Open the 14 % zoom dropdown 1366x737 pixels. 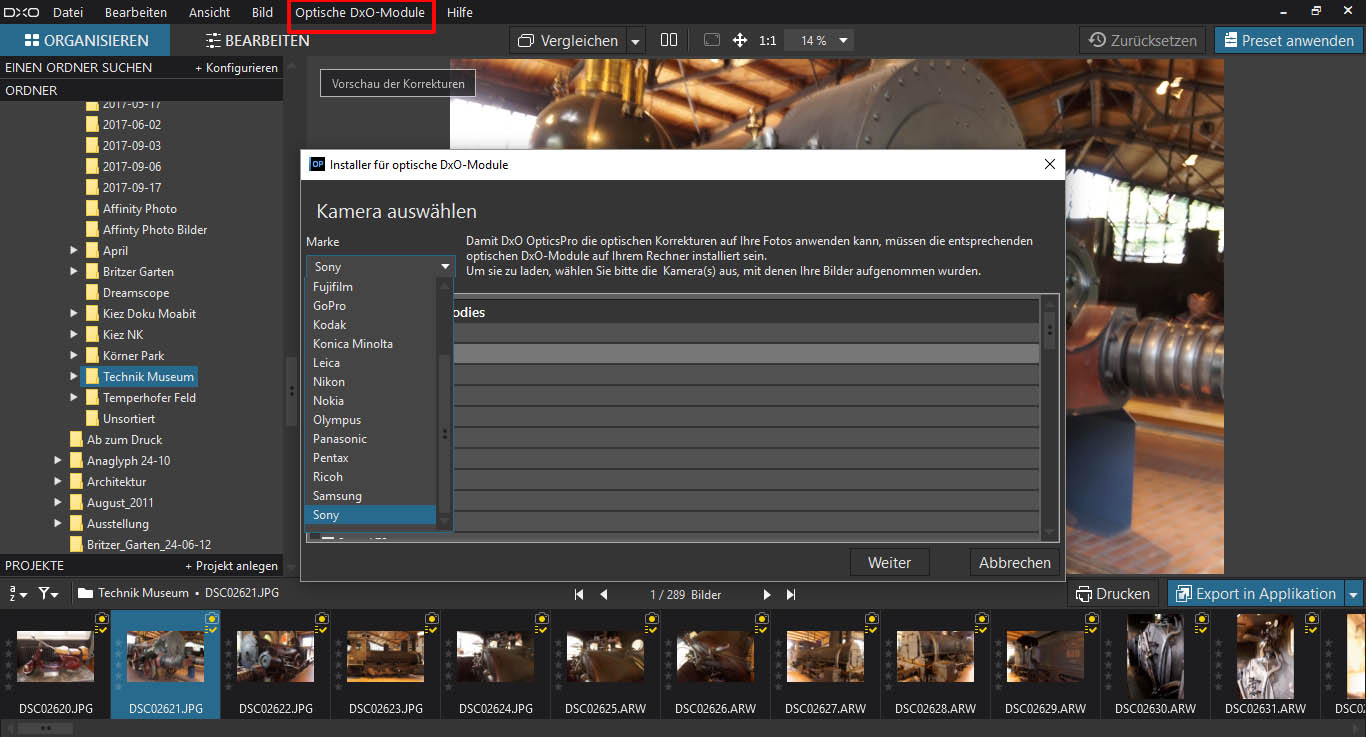point(844,41)
